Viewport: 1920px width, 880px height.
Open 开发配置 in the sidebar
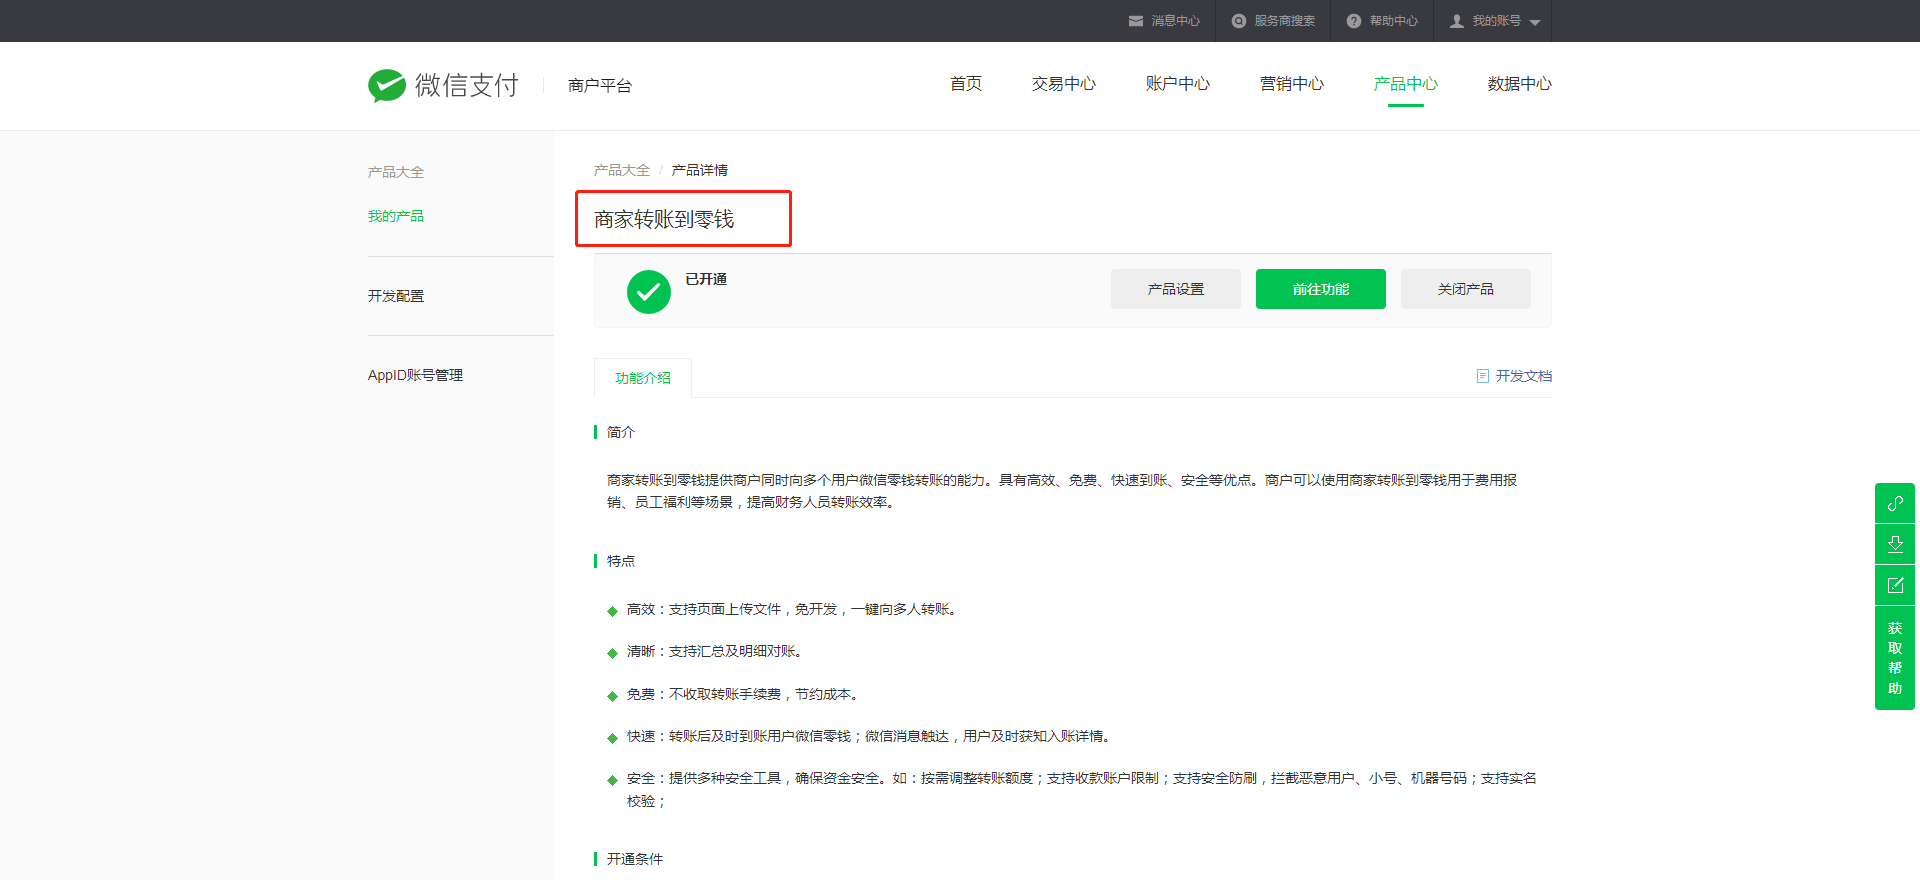click(396, 296)
